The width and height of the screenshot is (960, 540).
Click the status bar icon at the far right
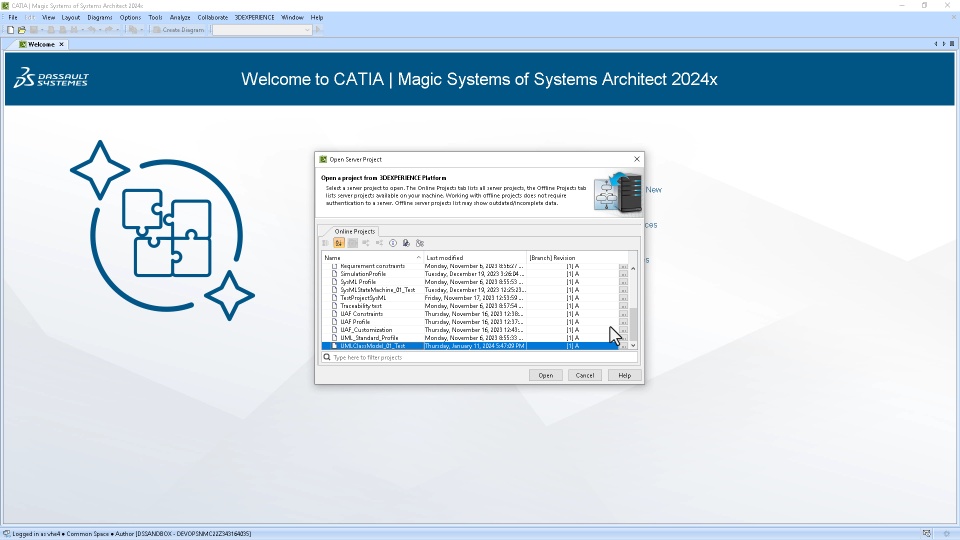pos(947,534)
